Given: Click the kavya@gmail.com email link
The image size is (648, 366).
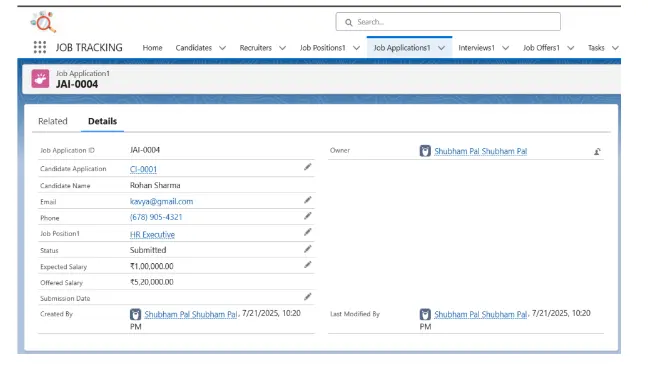Looking at the screenshot, I should click(161, 202).
